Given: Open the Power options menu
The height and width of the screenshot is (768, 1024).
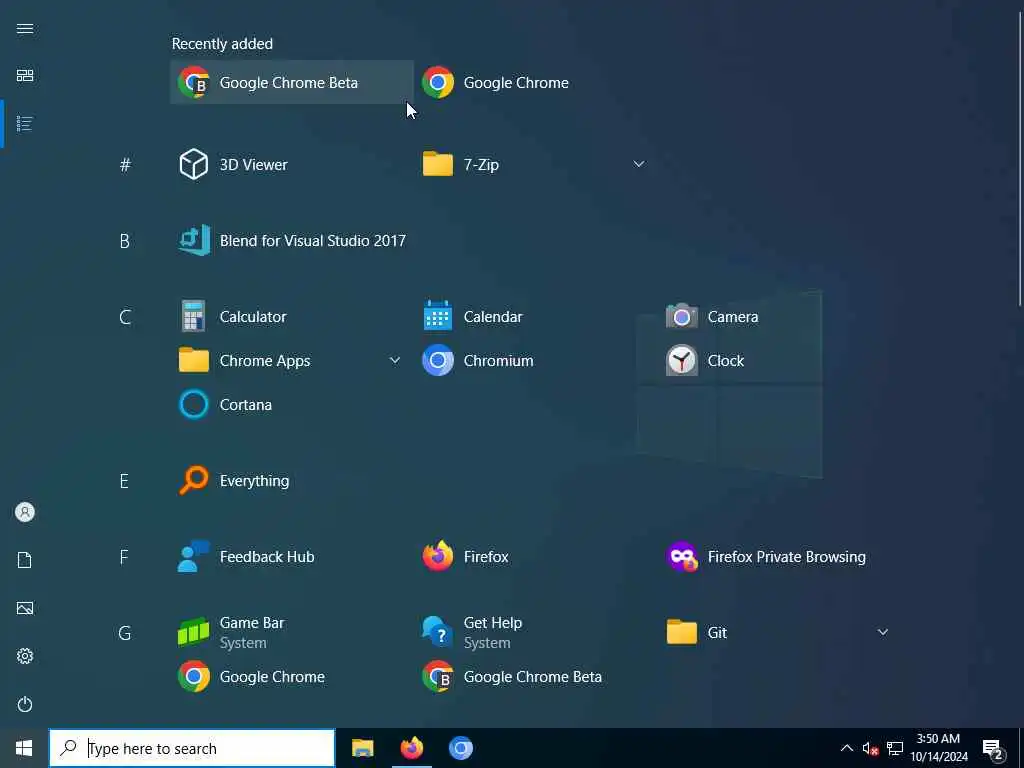Looking at the screenshot, I should click(25, 704).
